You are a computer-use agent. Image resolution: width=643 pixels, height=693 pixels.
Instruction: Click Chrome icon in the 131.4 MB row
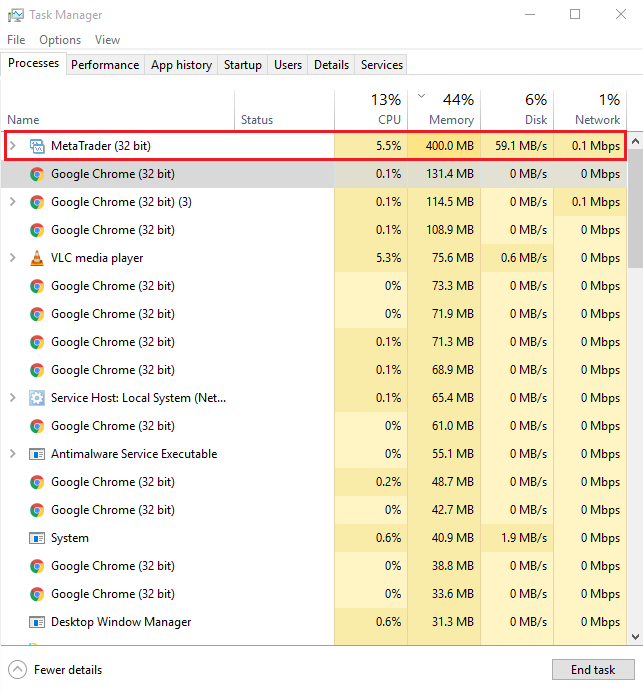pos(37,174)
